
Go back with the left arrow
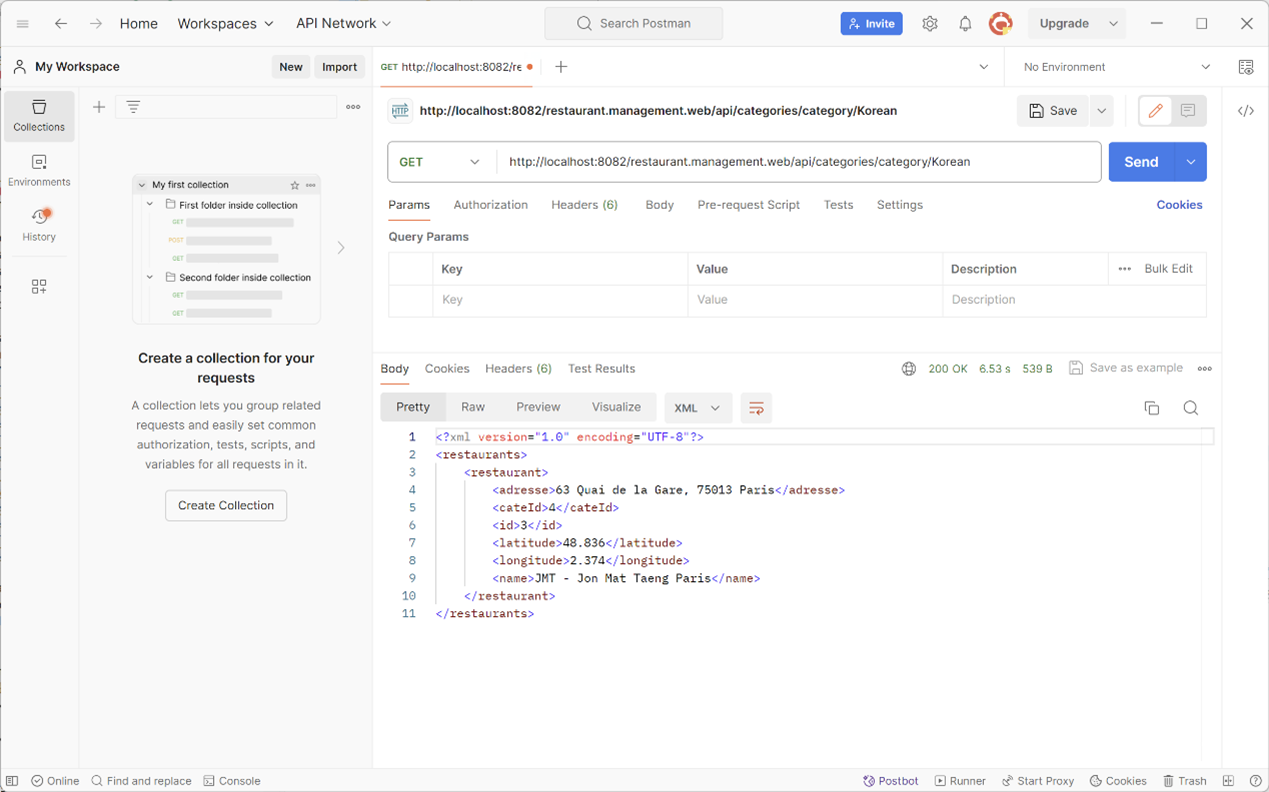pos(61,23)
